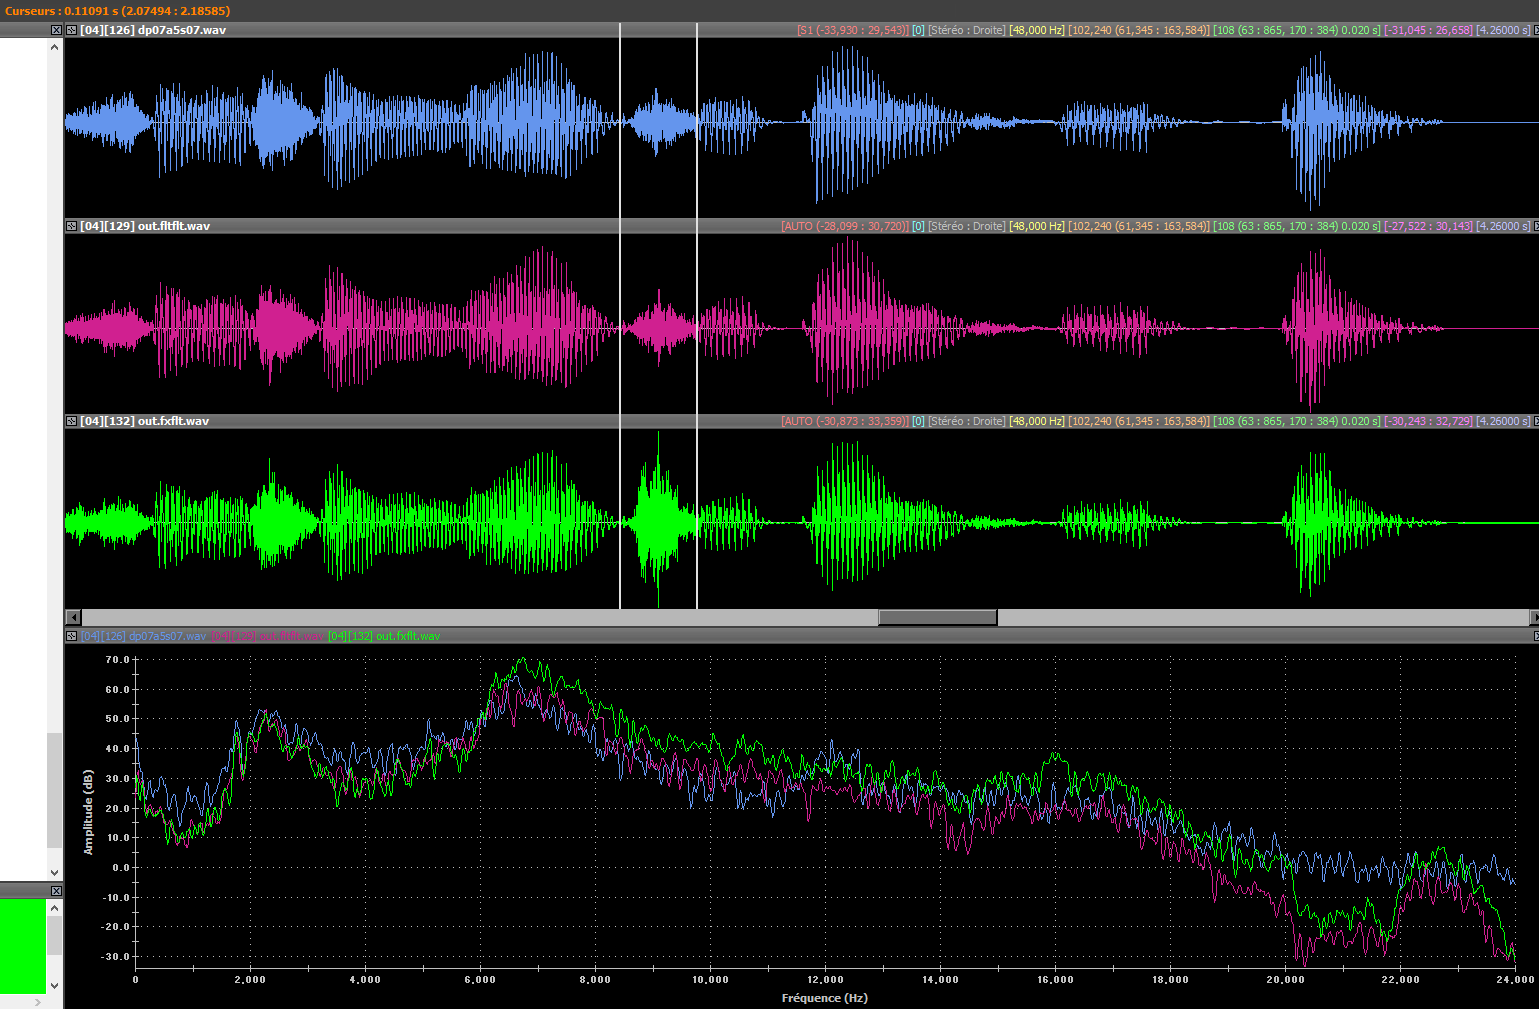Click the green out.fxflt.wav spectrum legend label
The height and width of the screenshot is (1009, 1539).
(384, 636)
